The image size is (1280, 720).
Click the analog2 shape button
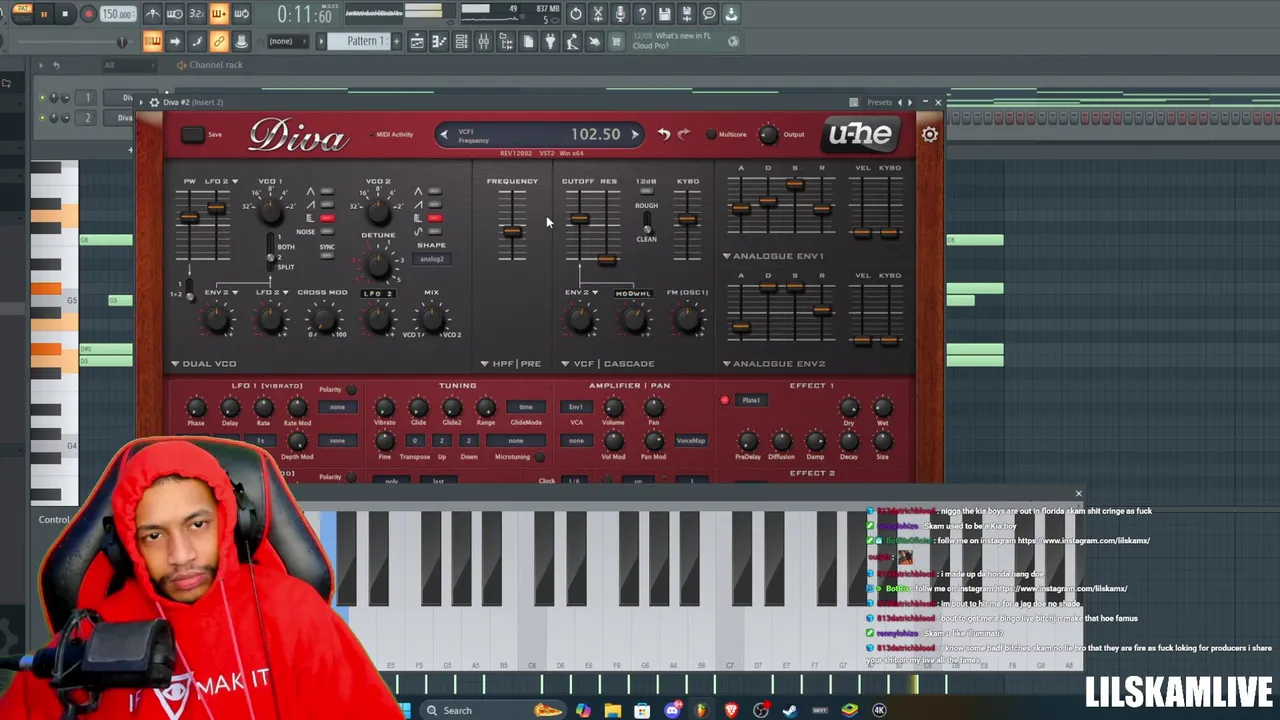coord(431,259)
